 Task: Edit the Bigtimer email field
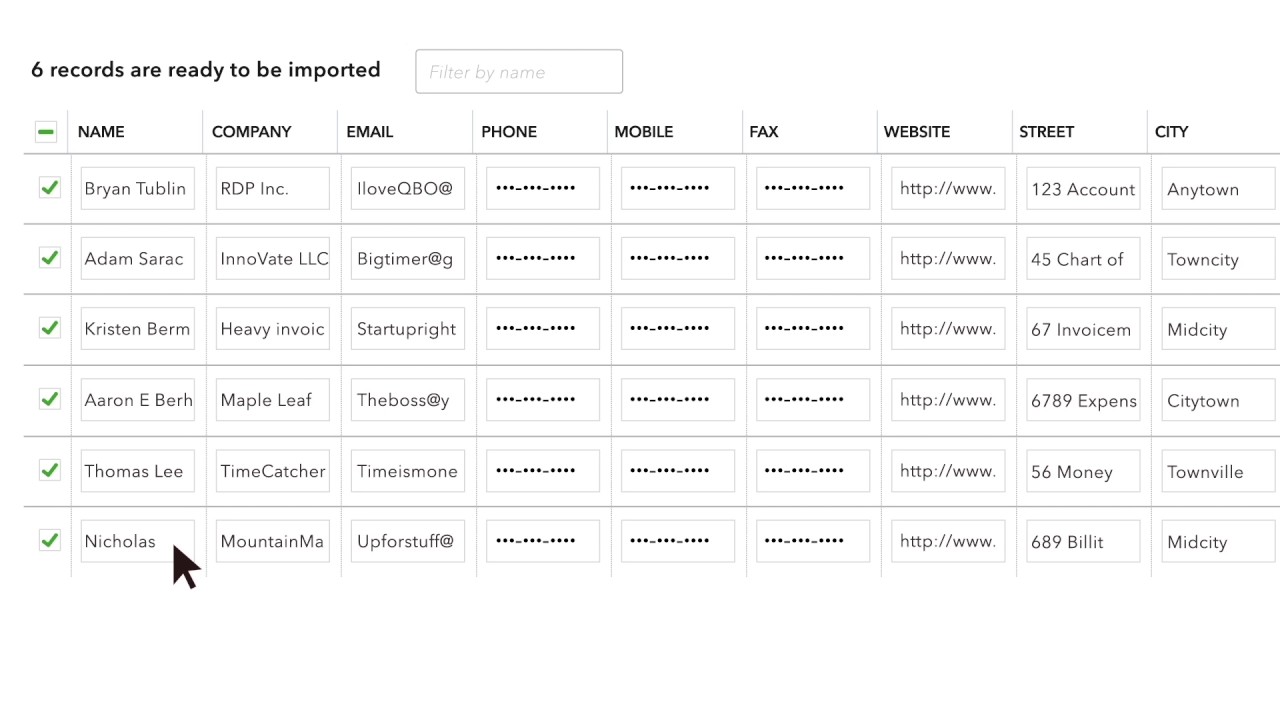[407, 259]
